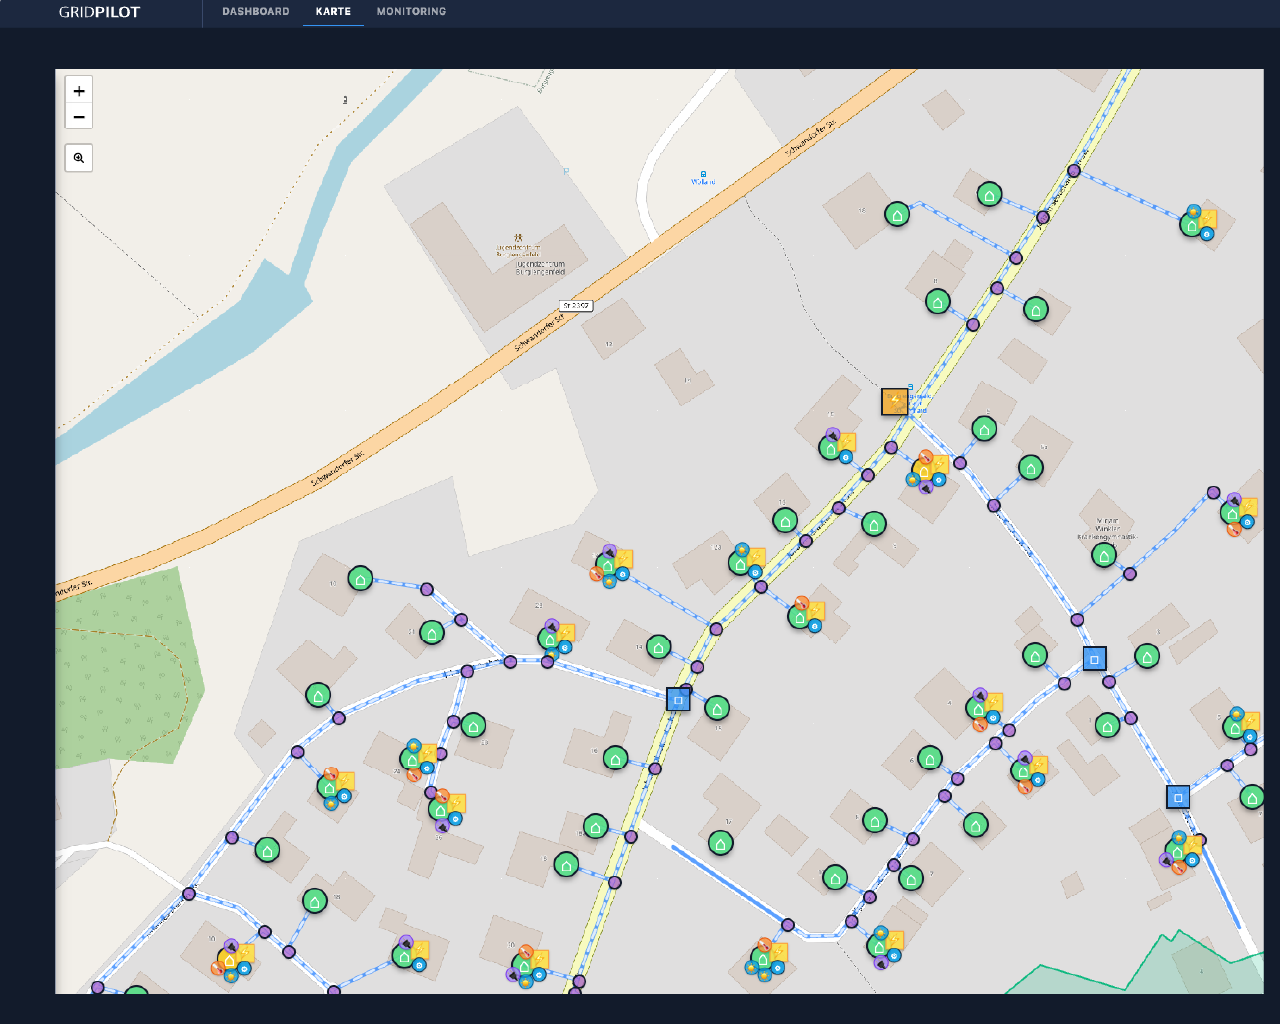Click purple plug badge under yellow house near transformer
The height and width of the screenshot is (1024, 1280).
(925, 488)
